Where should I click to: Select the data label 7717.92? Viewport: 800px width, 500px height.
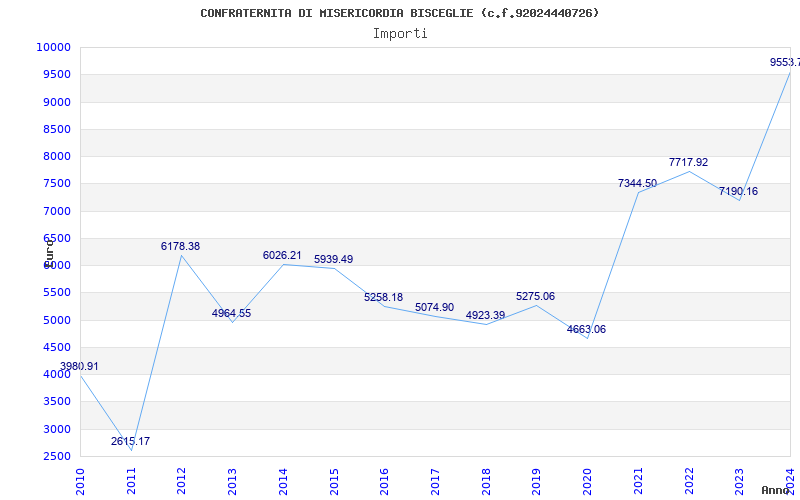click(688, 162)
